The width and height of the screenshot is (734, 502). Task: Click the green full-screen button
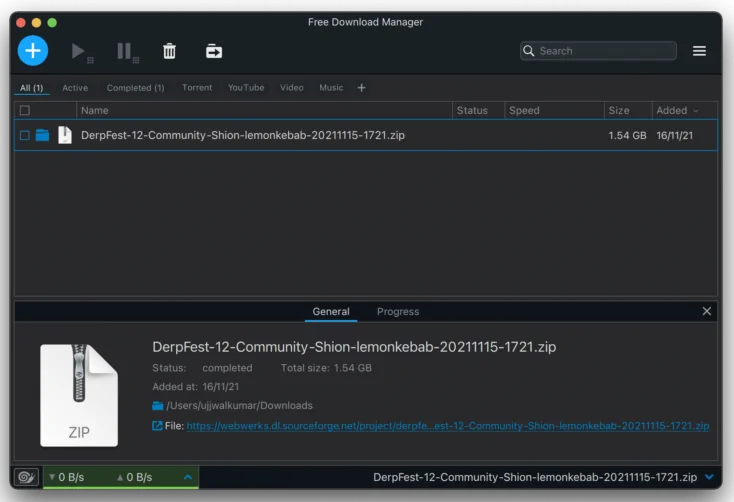(52, 22)
